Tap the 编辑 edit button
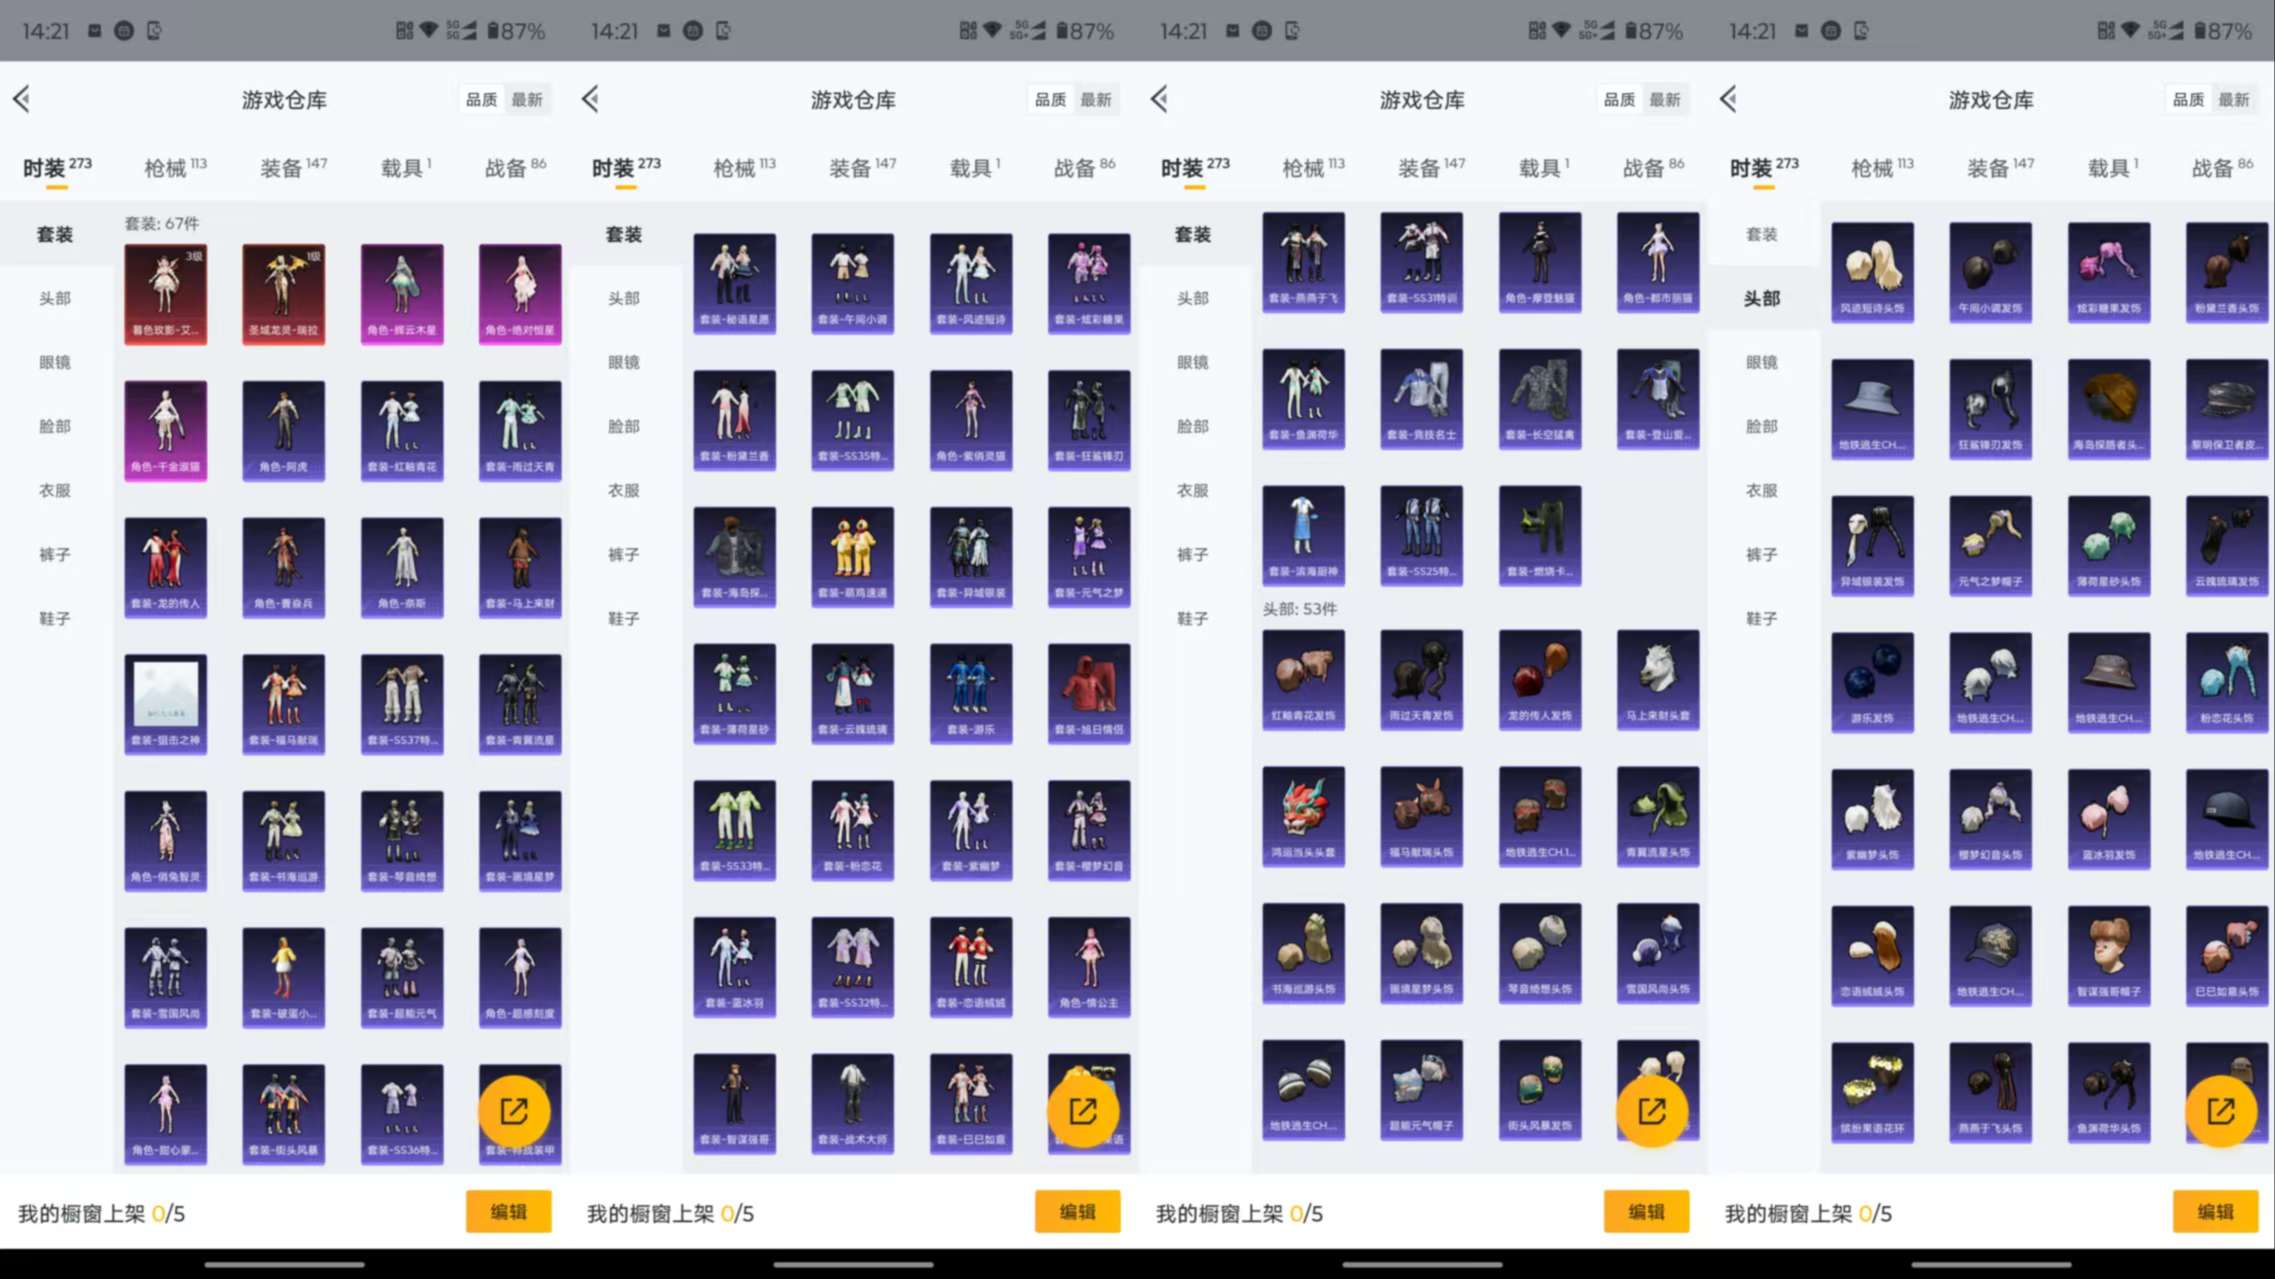 509,1211
